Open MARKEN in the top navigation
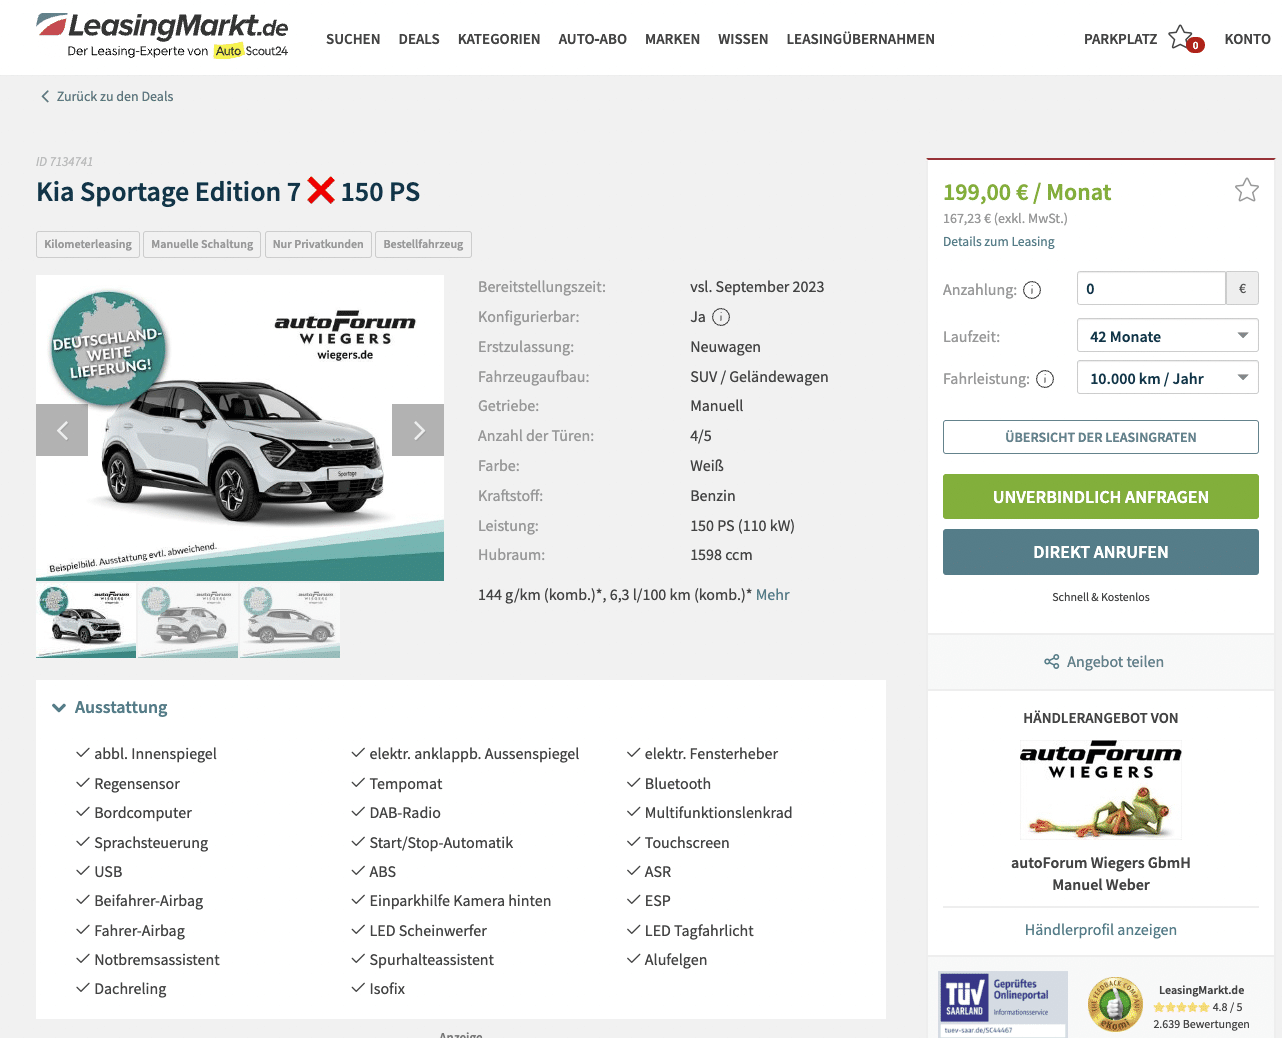Viewport: 1282px width, 1038px height. (x=672, y=39)
